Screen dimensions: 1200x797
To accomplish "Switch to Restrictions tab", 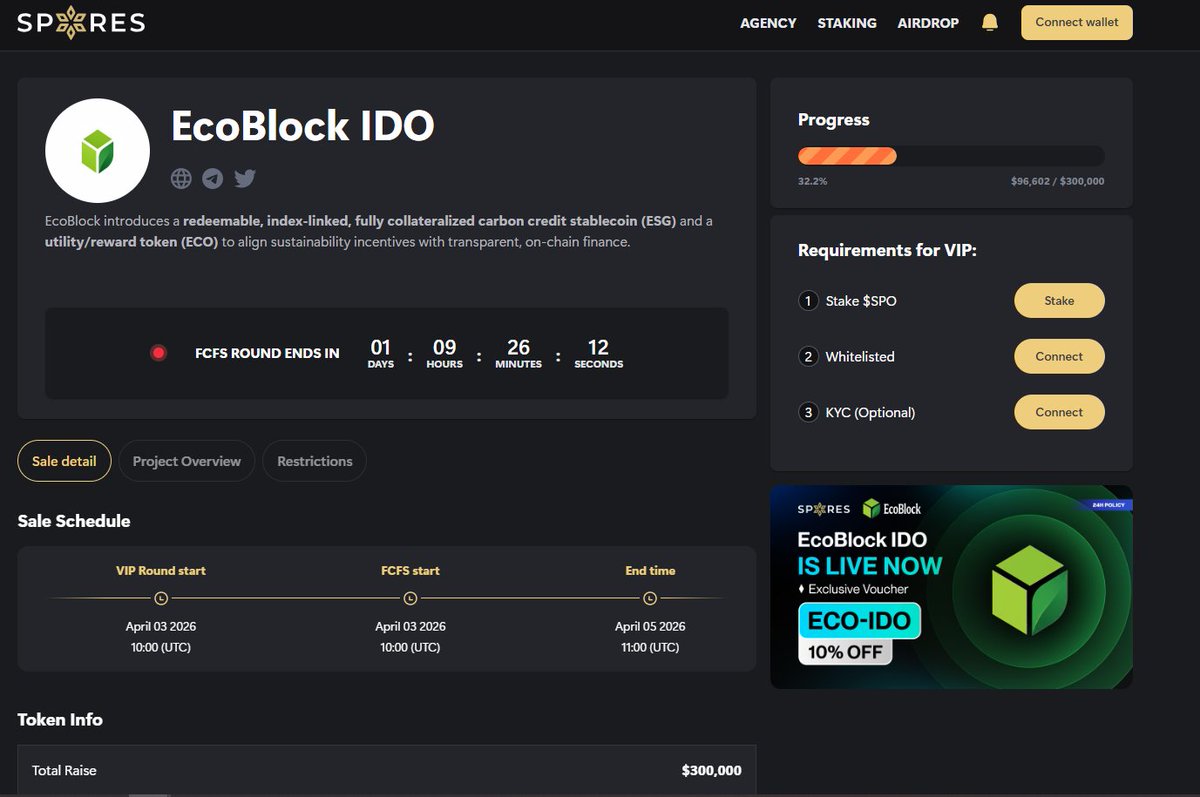I will point(315,461).
